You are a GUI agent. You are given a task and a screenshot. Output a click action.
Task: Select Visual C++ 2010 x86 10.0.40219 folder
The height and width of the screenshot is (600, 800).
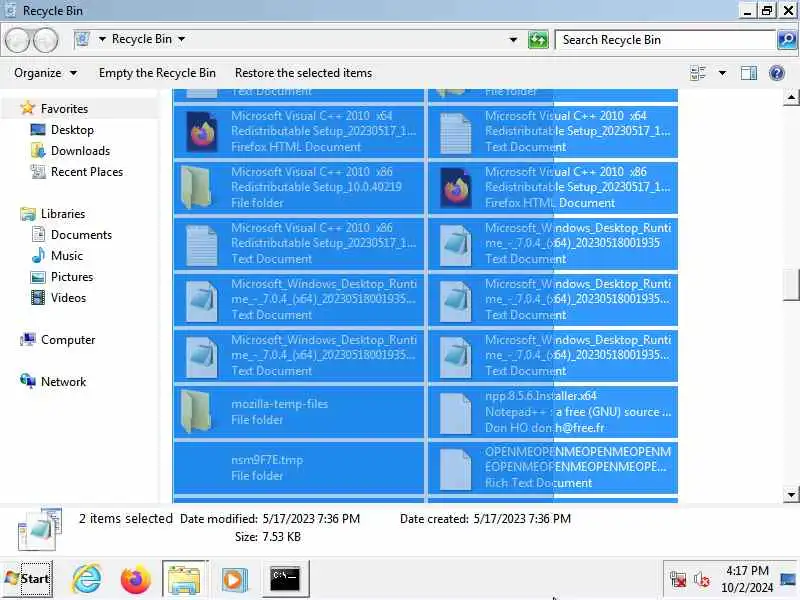pos(299,187)
